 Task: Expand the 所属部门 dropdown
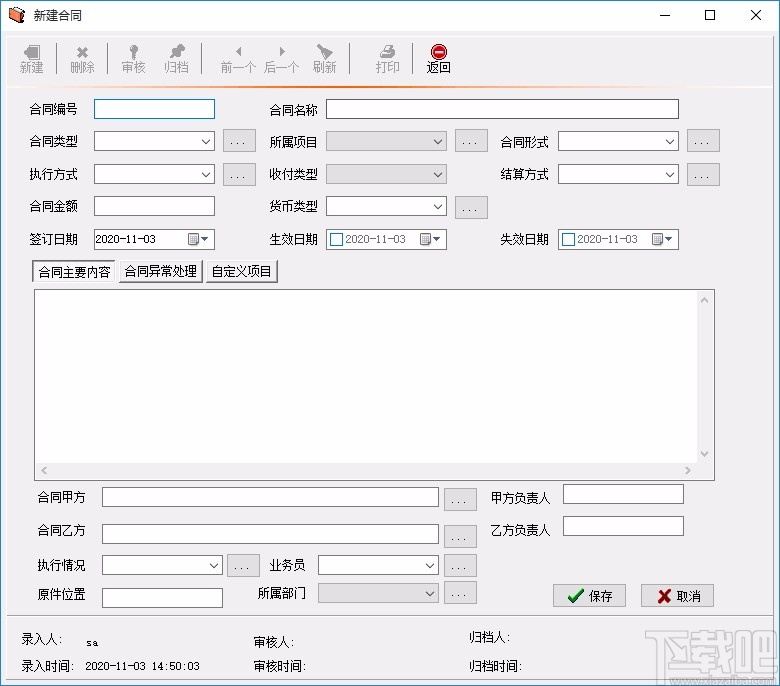(430, 593)
